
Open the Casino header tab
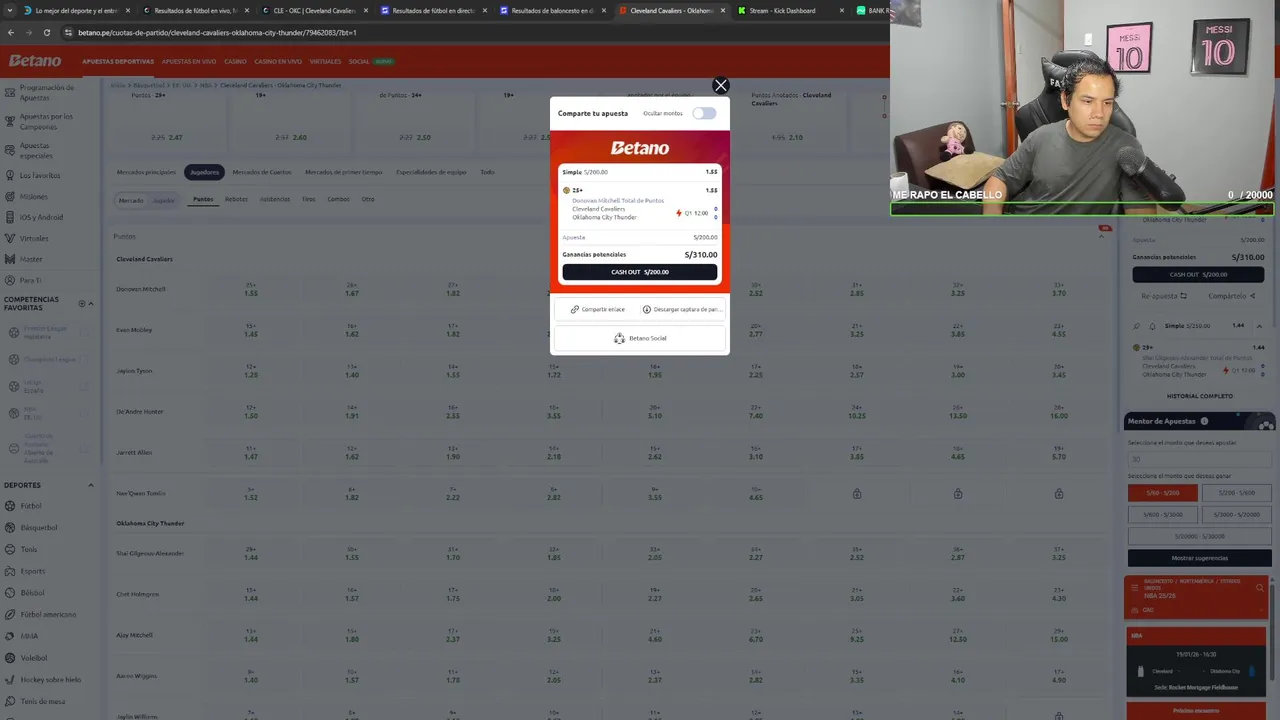235,61
